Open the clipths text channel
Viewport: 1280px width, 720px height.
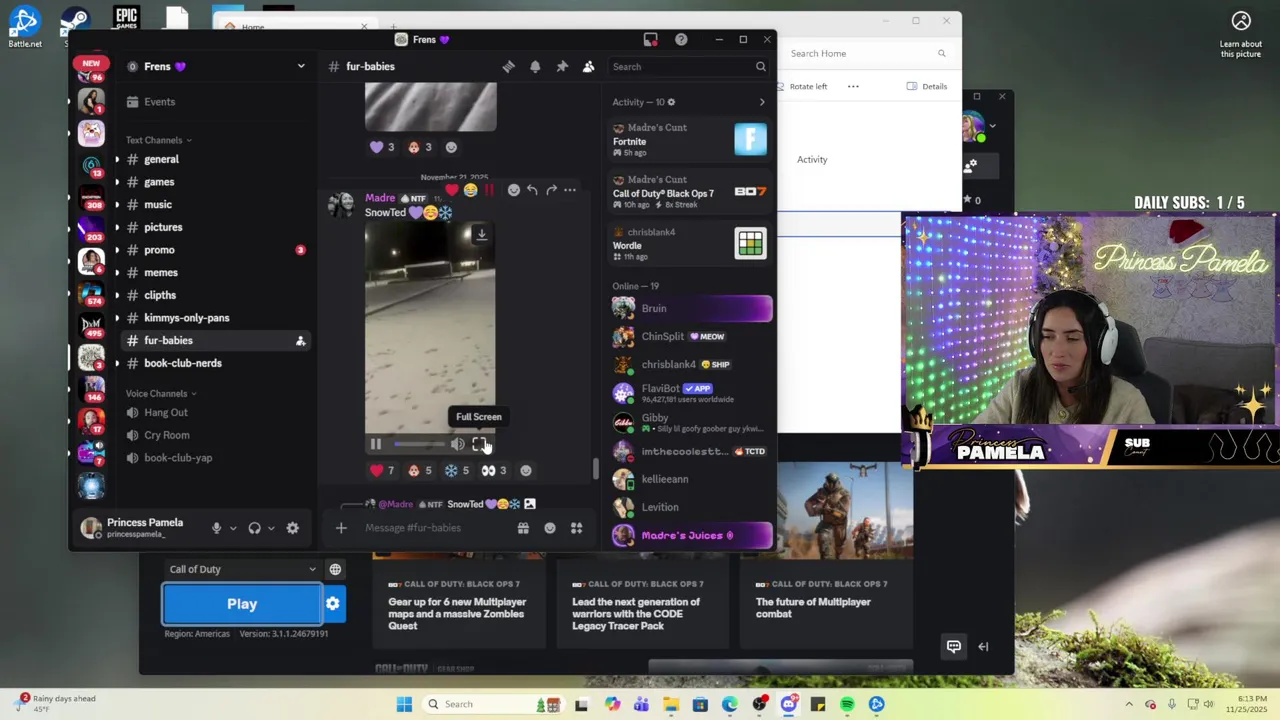pos(160,295)
